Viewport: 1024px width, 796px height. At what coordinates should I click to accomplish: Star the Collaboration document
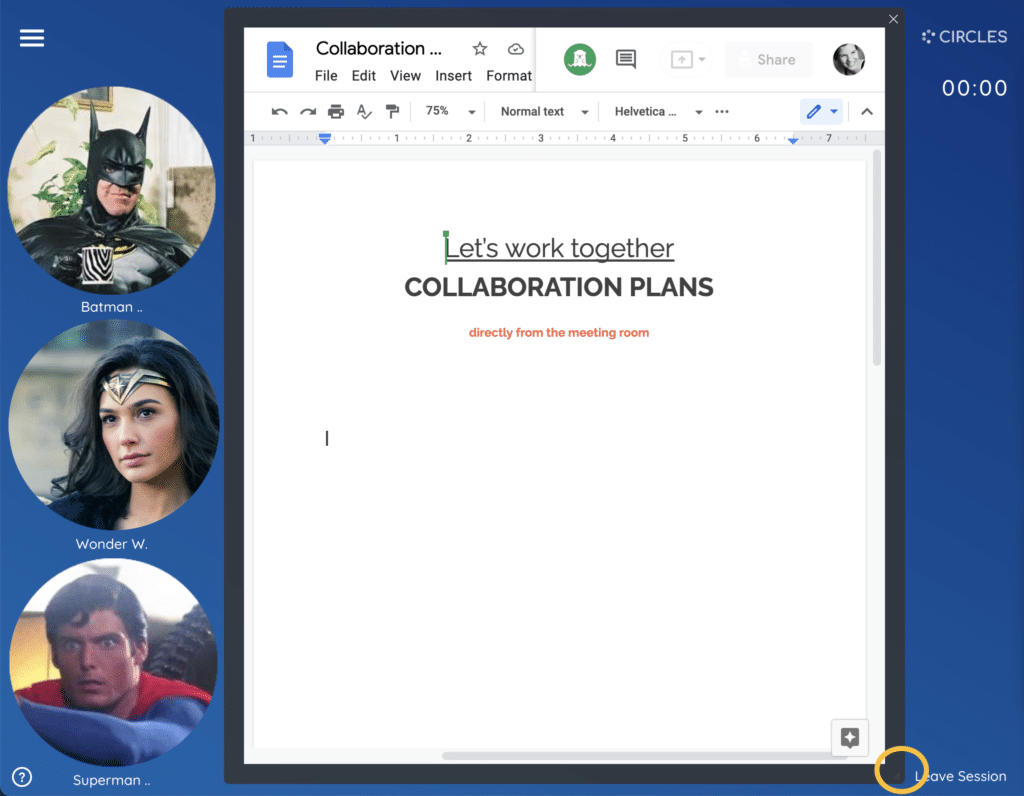coord(480,49)
